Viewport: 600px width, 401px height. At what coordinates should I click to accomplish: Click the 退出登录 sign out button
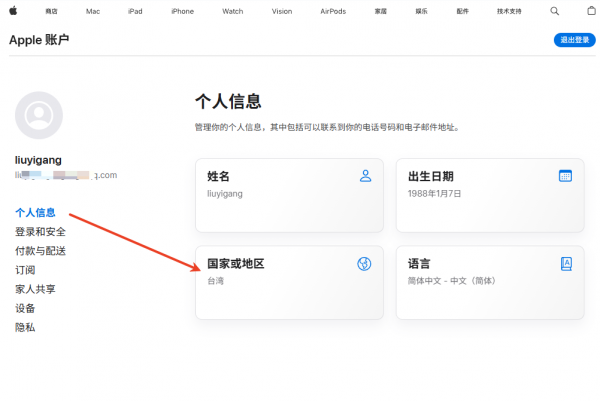coord(575,40)
